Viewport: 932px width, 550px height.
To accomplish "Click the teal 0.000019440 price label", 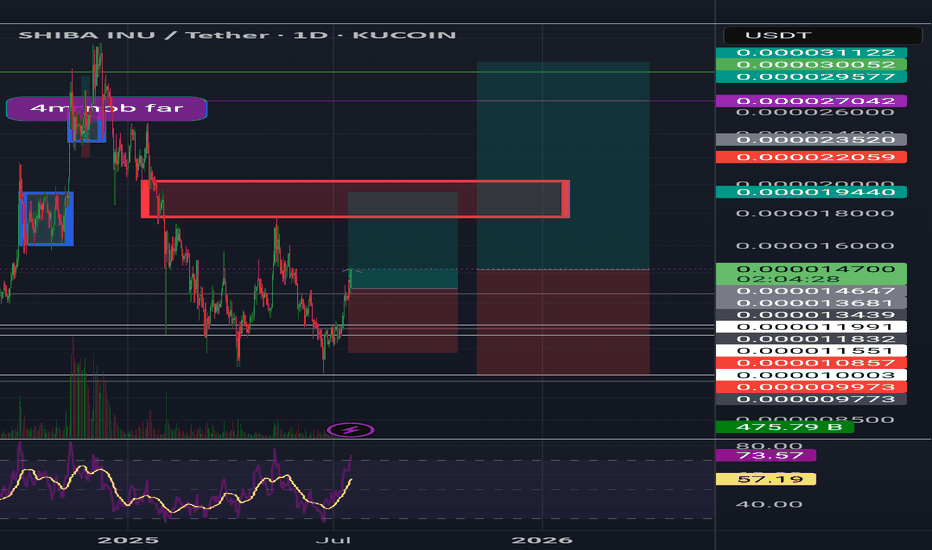I will pyautogui.click(x=811, y=191).
